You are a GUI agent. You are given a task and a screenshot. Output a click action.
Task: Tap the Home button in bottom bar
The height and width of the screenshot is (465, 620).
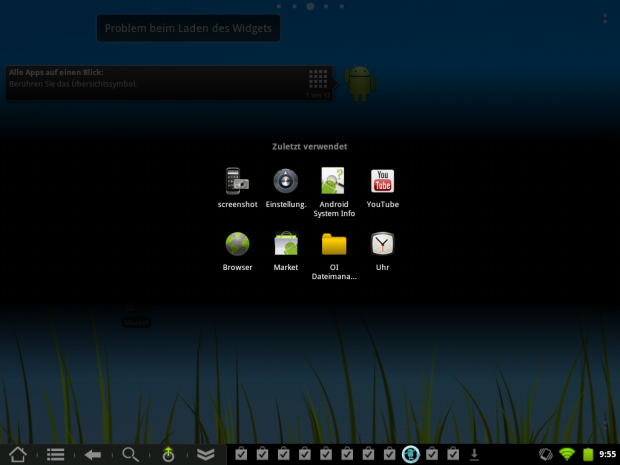[x=18, y=454]
